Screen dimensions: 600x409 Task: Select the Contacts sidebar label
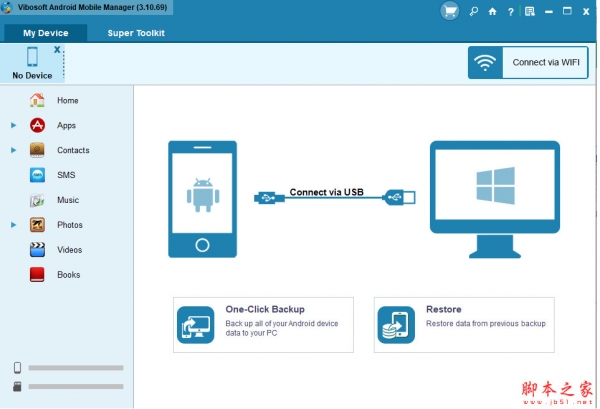[73, 150]
